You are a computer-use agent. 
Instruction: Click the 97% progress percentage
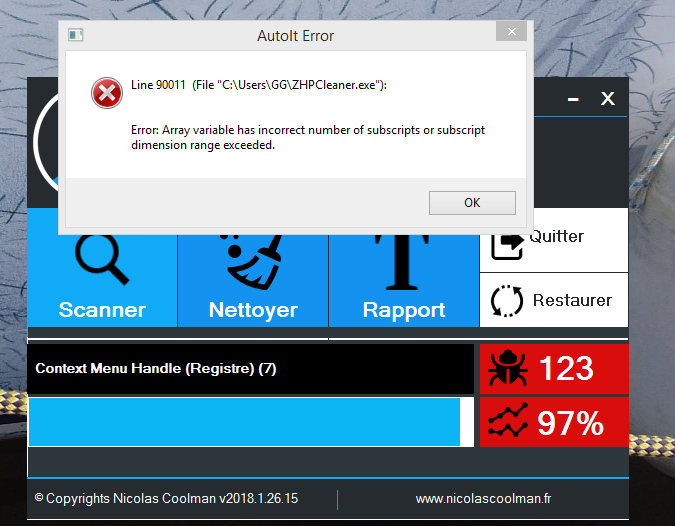point(570,423)
